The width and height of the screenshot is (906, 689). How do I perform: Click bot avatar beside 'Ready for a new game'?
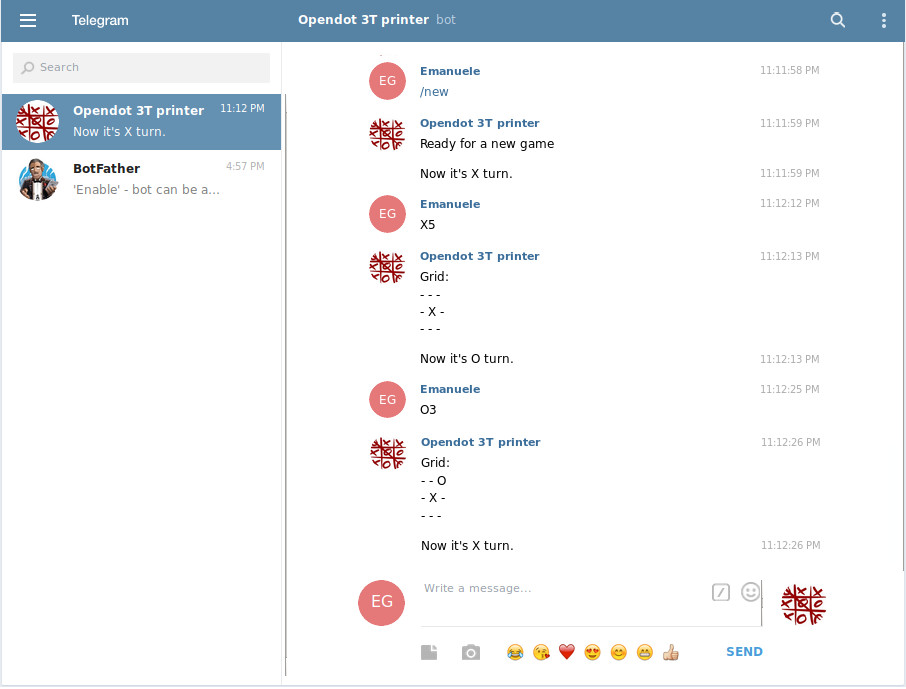[x=387, y=134]
